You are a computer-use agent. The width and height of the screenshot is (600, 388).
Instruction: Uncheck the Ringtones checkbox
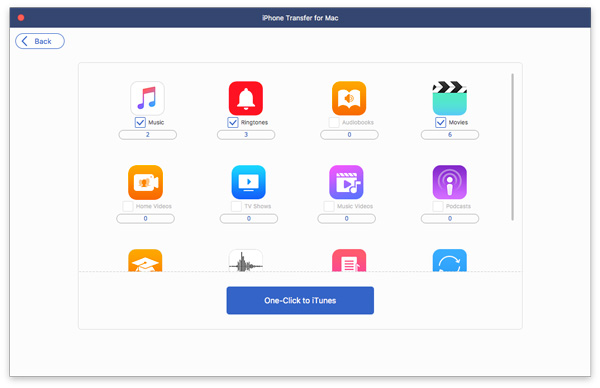[233, 122]
